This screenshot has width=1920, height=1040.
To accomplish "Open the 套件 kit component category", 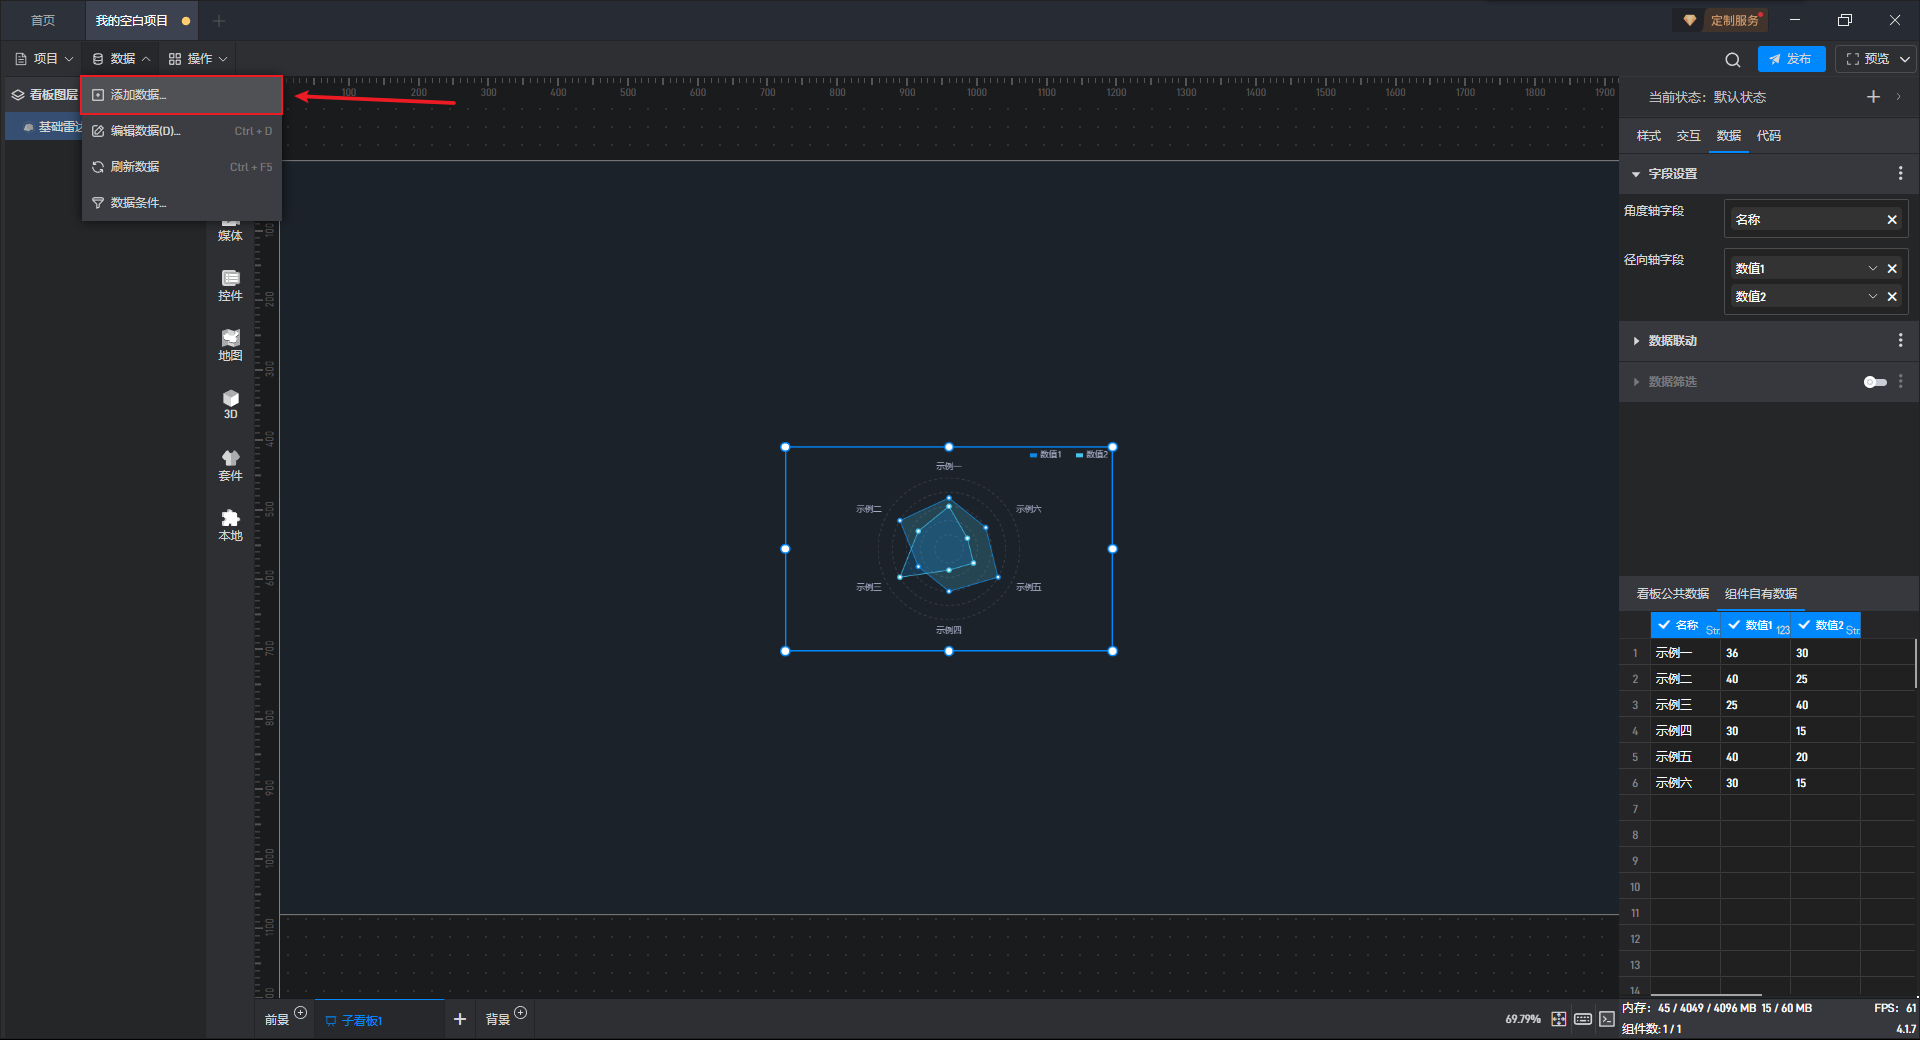I will [230, 464].
